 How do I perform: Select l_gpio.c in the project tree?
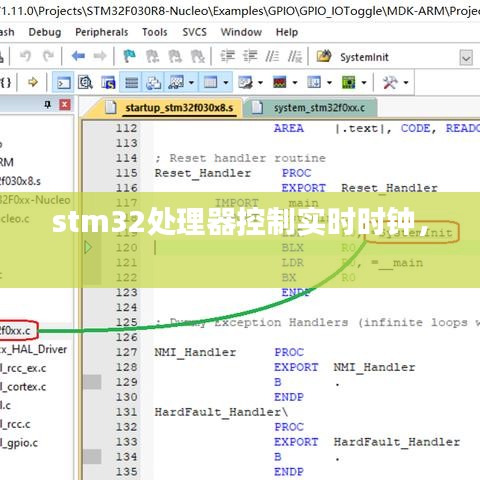[19, 443]
